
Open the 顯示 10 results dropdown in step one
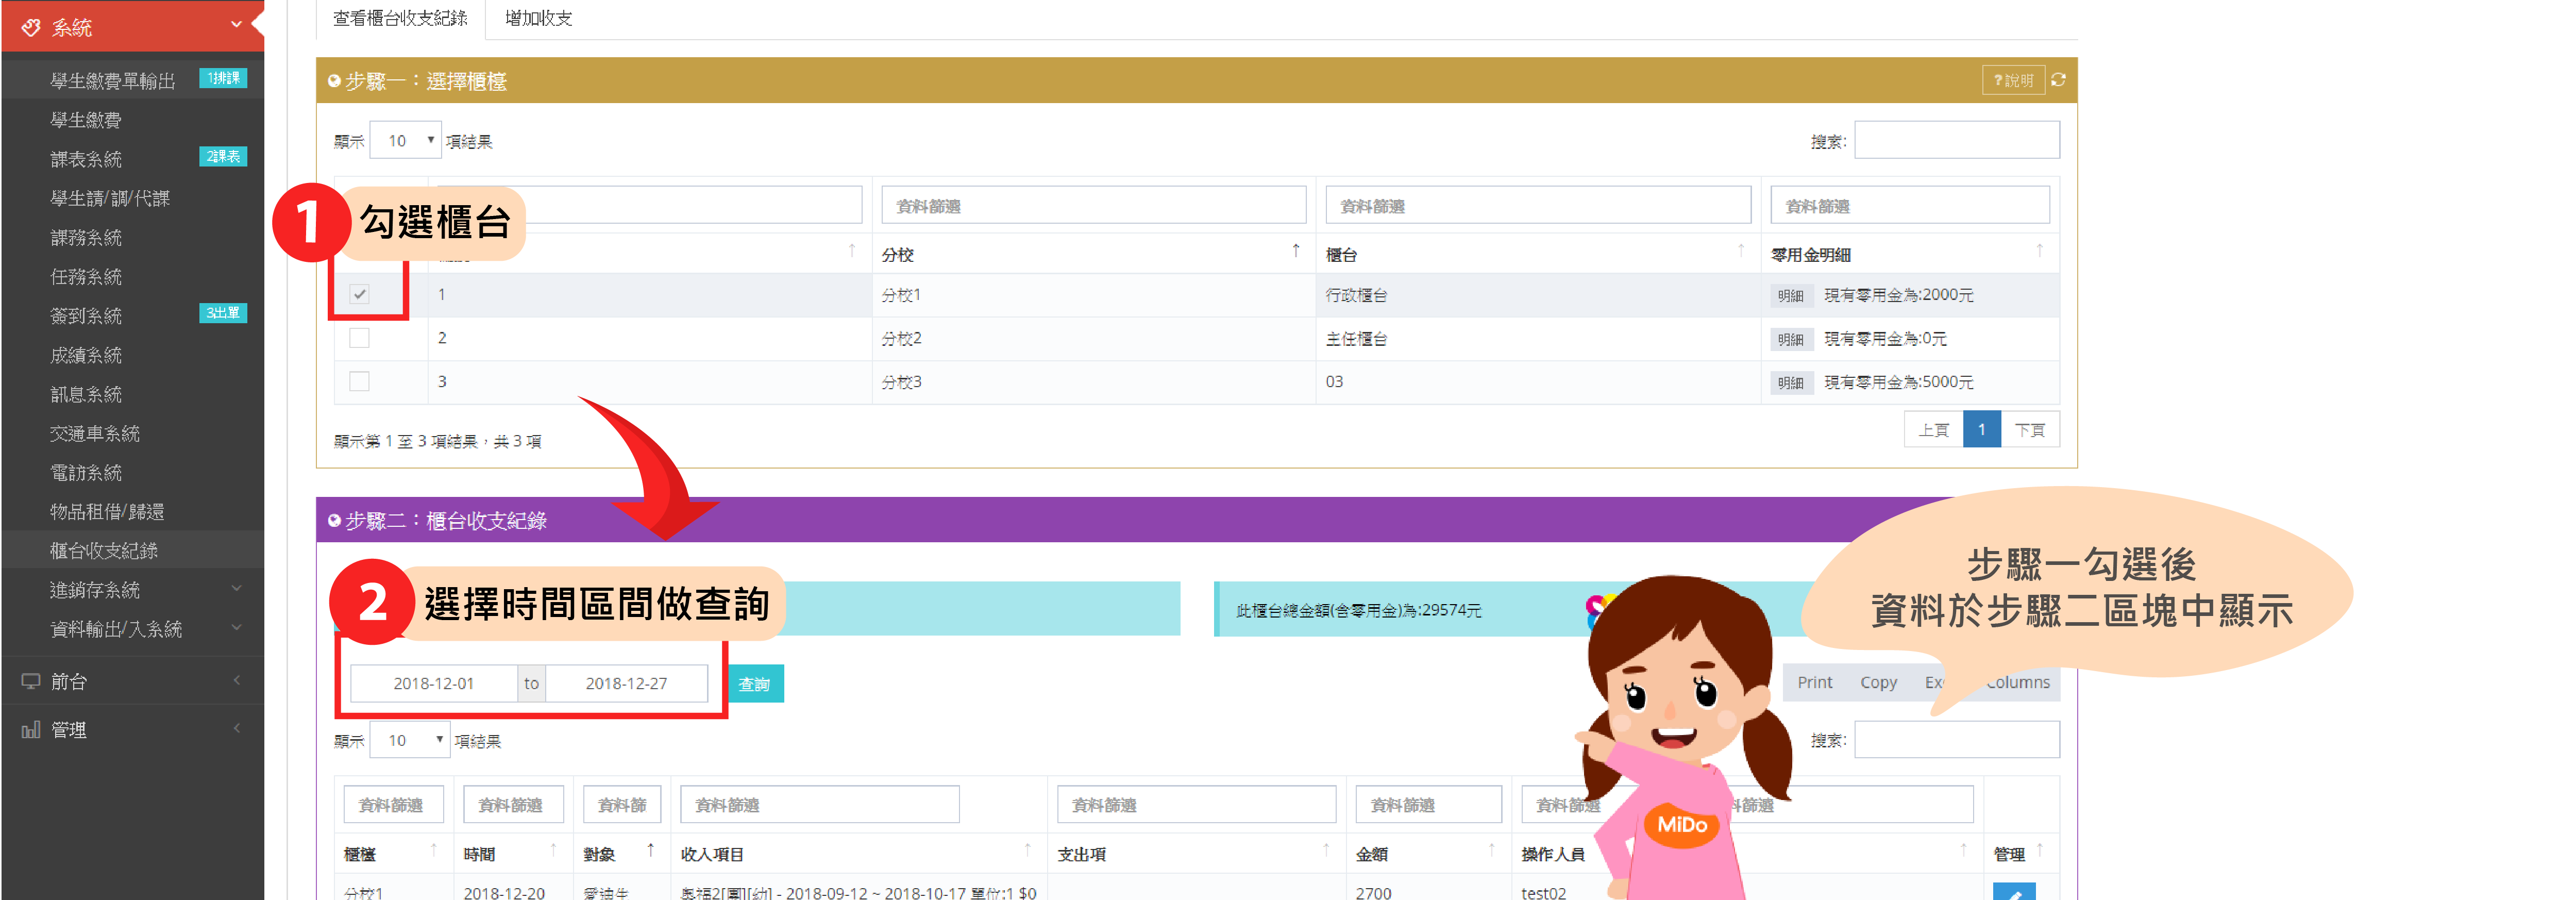tap(405, 141)
